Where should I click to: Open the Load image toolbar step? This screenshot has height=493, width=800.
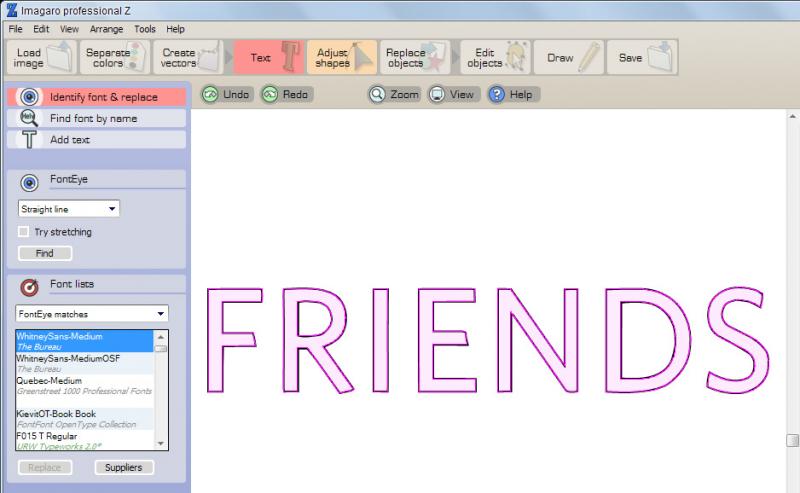tap(42, 58)
